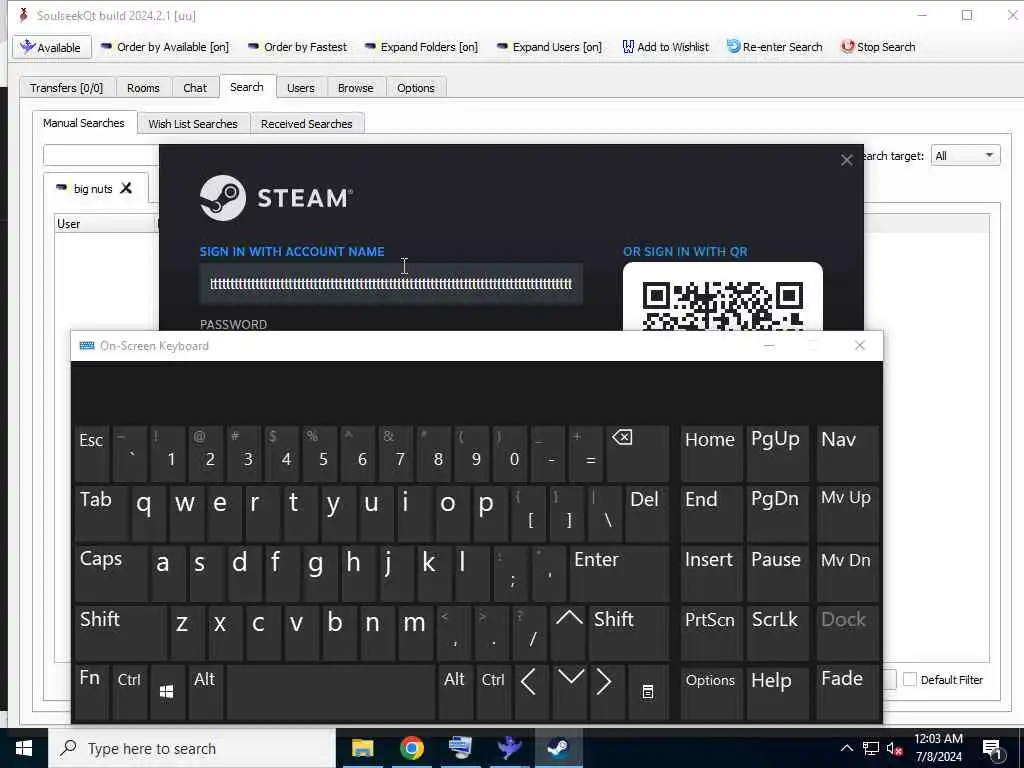Click the PrtScn key on keyboard

(x=711, y=633)
